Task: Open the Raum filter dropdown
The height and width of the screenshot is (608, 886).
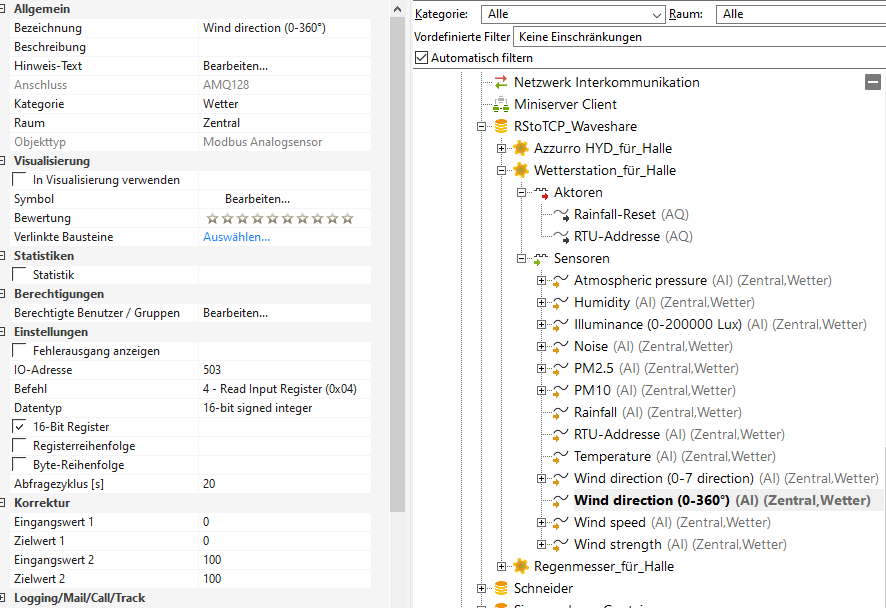Action: point(801,14)
